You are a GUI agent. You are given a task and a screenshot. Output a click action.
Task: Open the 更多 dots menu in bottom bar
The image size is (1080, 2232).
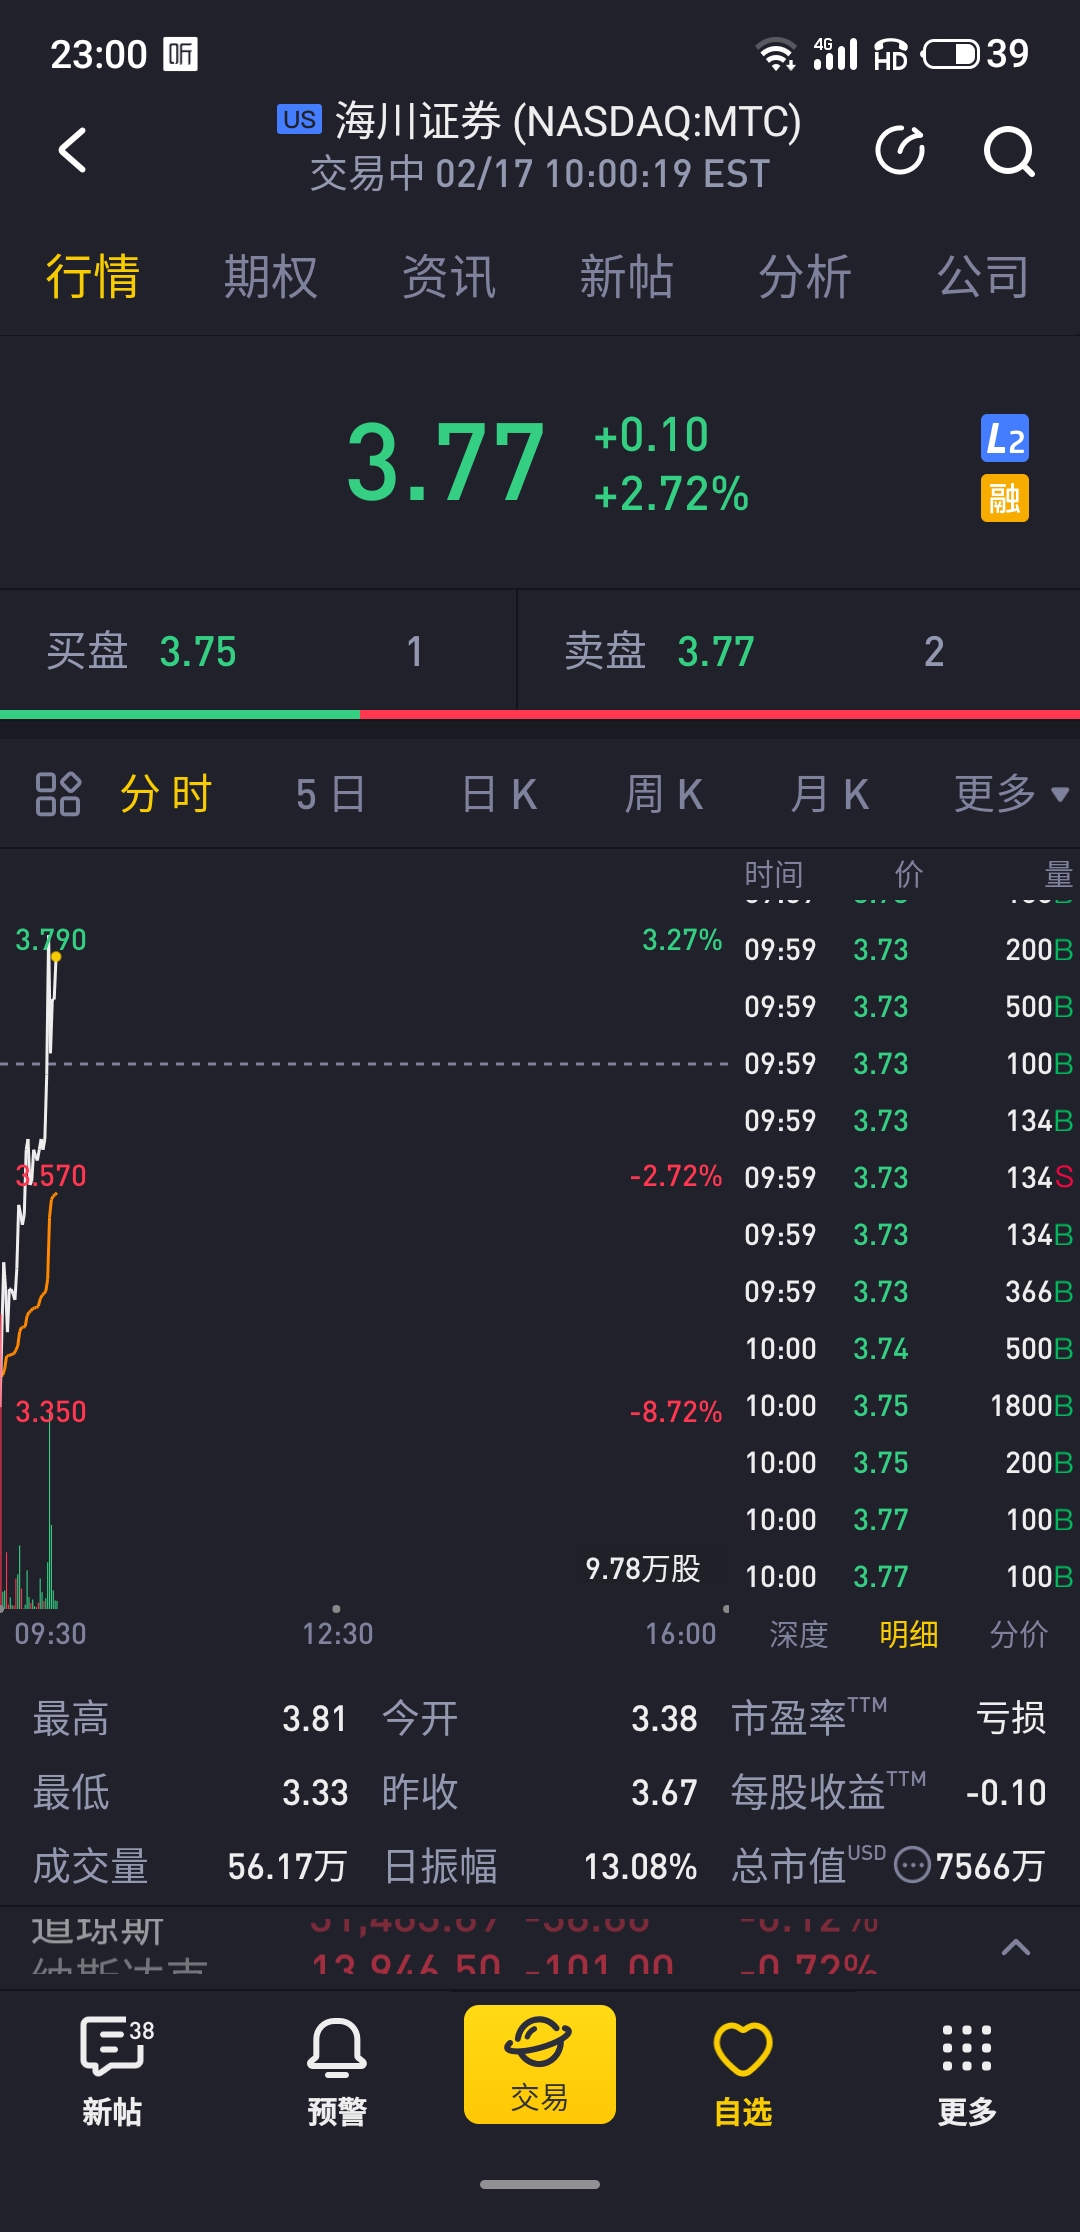pyautogui.click(x=967, y=2073)
